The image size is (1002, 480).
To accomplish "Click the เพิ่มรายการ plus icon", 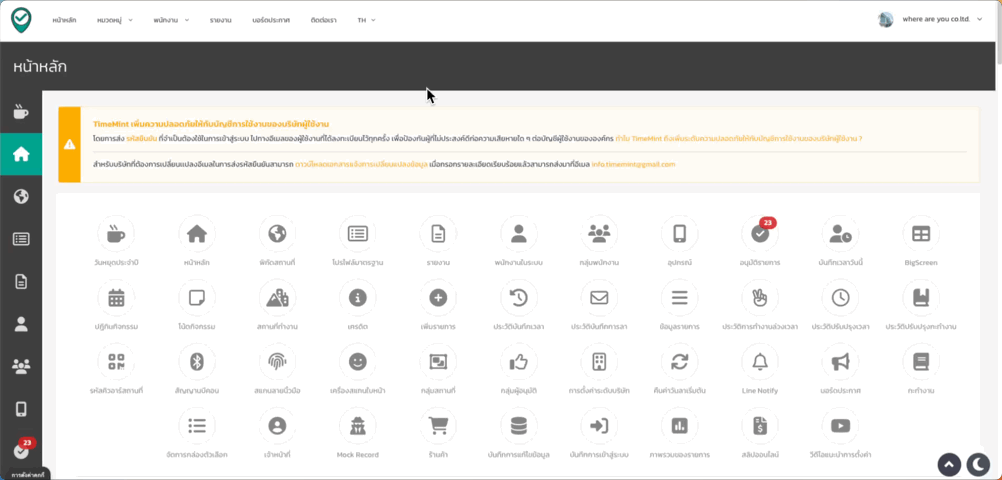I will [x=438, y=298].
